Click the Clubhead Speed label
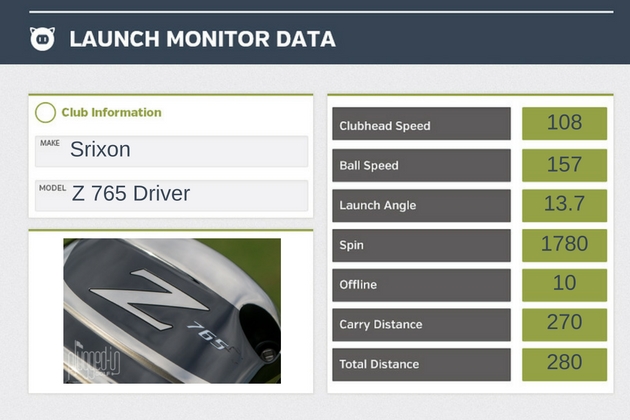Viewport: 630px width, 420px height. coord(421,124)
